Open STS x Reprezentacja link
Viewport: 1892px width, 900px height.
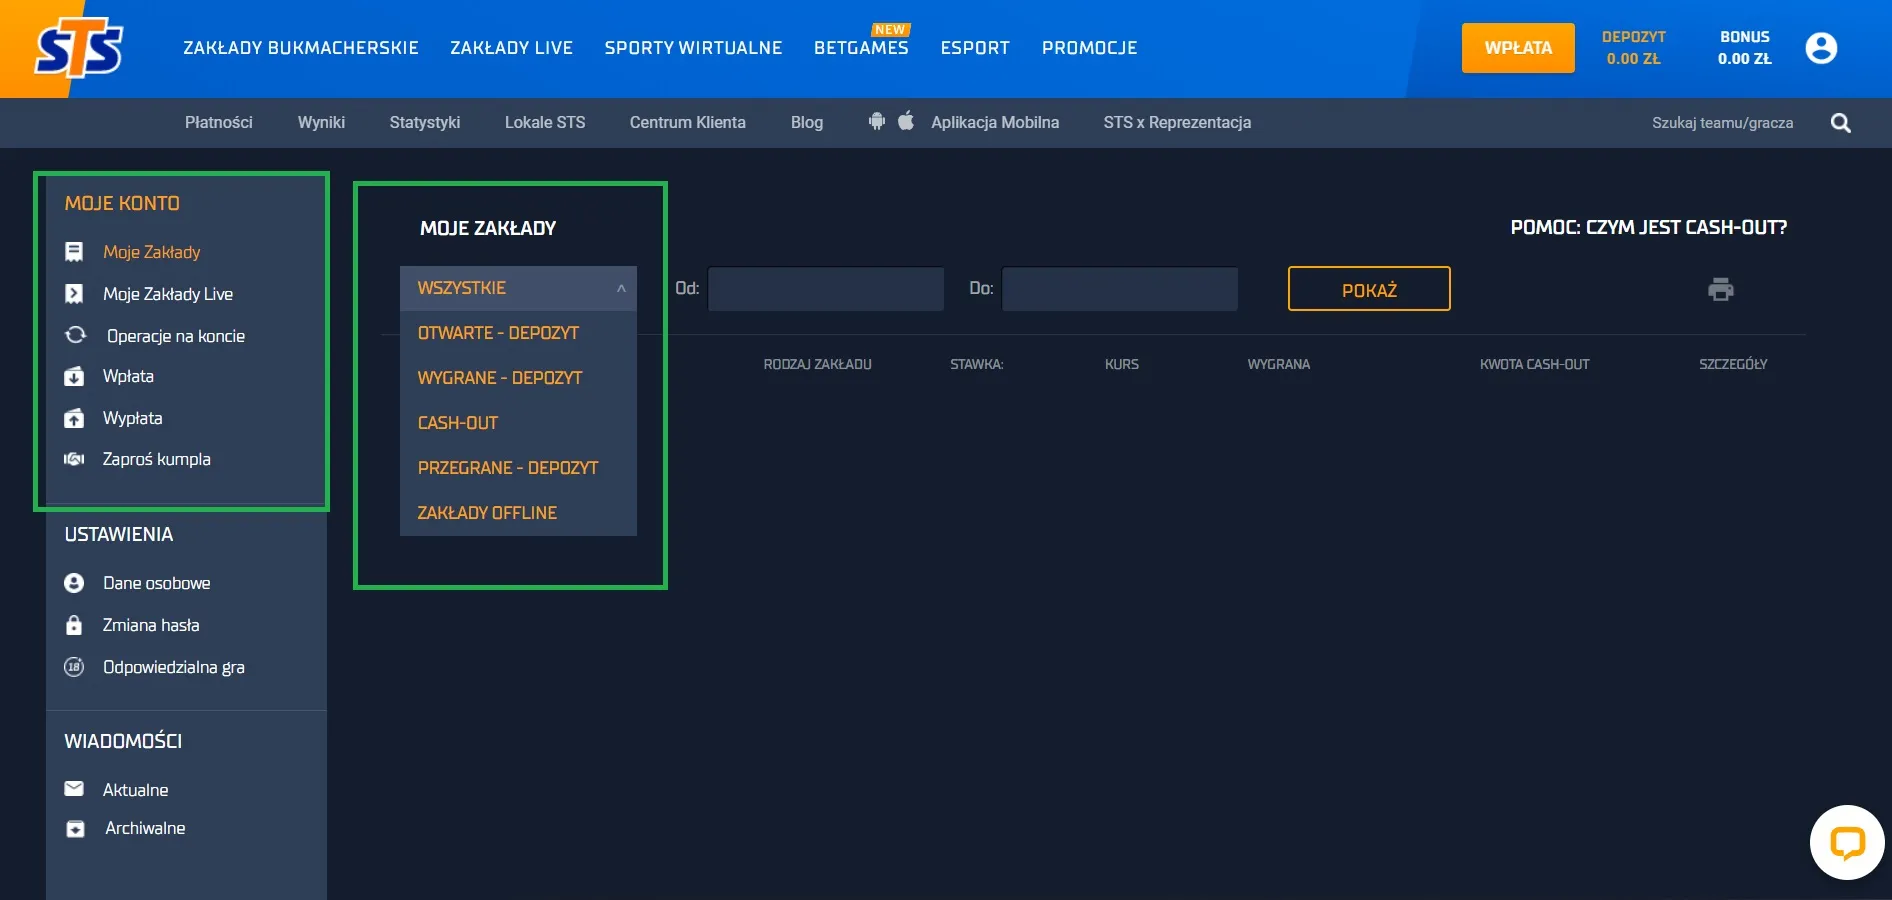(1177, 122)
